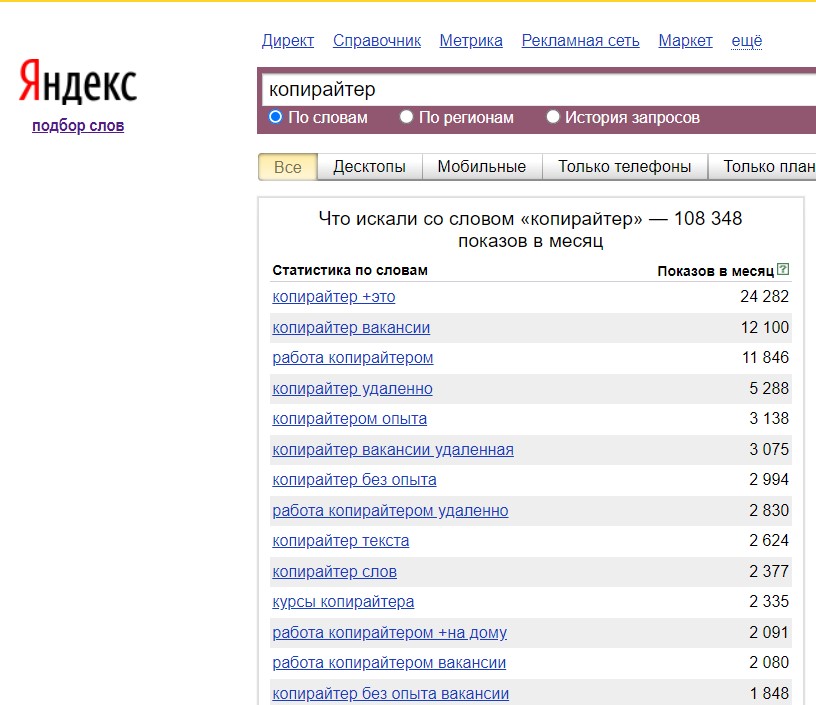Click the подбор слов link under logo
Screen dimensions: 816x705
coord(78,125)
